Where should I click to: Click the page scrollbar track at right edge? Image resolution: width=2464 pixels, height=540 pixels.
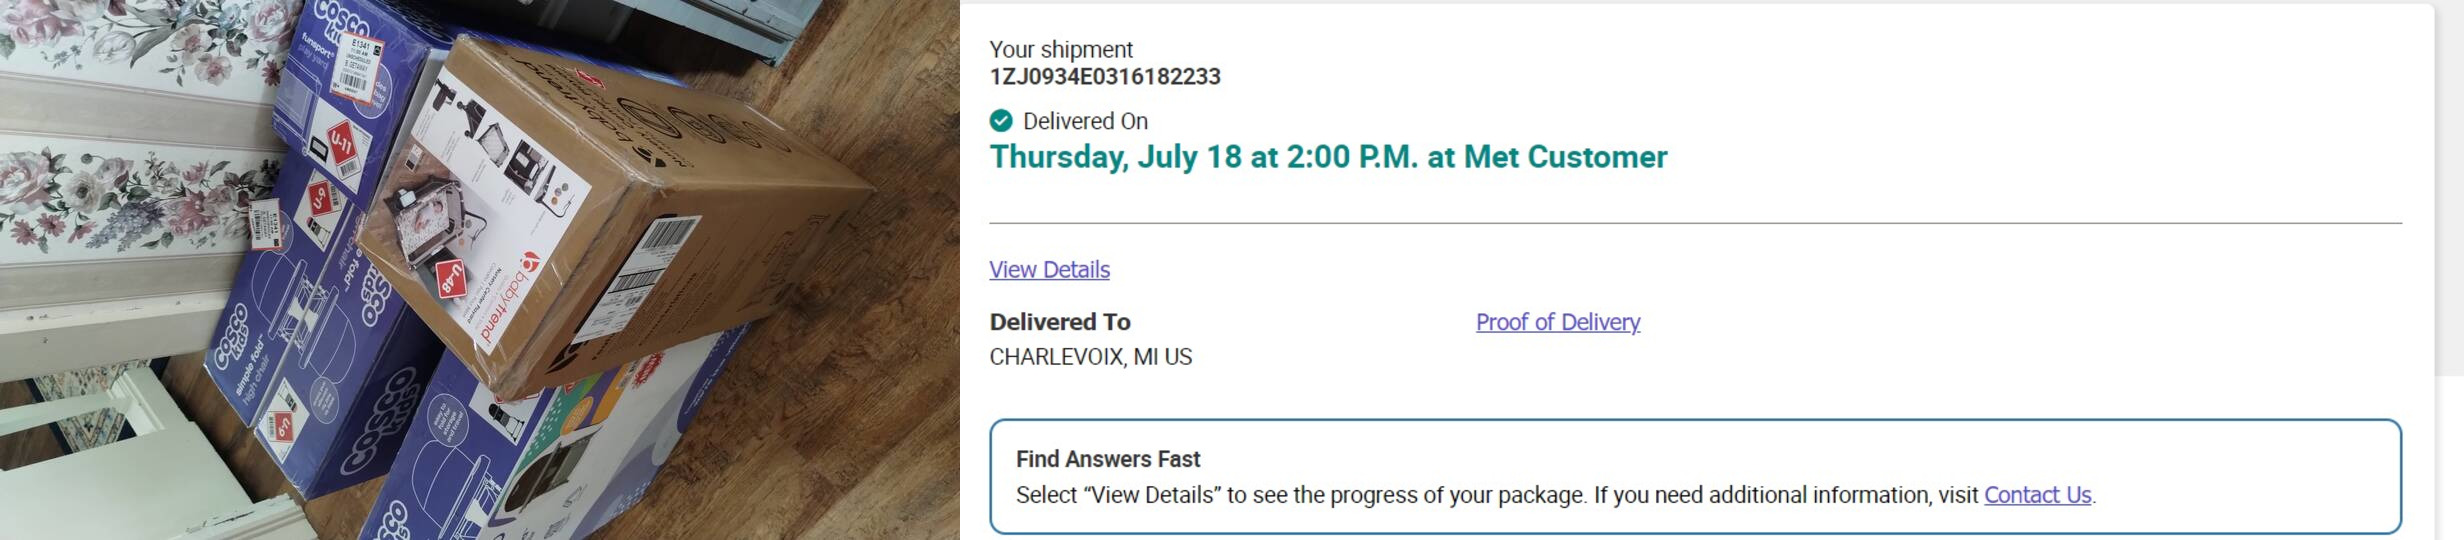[2449, 190]
